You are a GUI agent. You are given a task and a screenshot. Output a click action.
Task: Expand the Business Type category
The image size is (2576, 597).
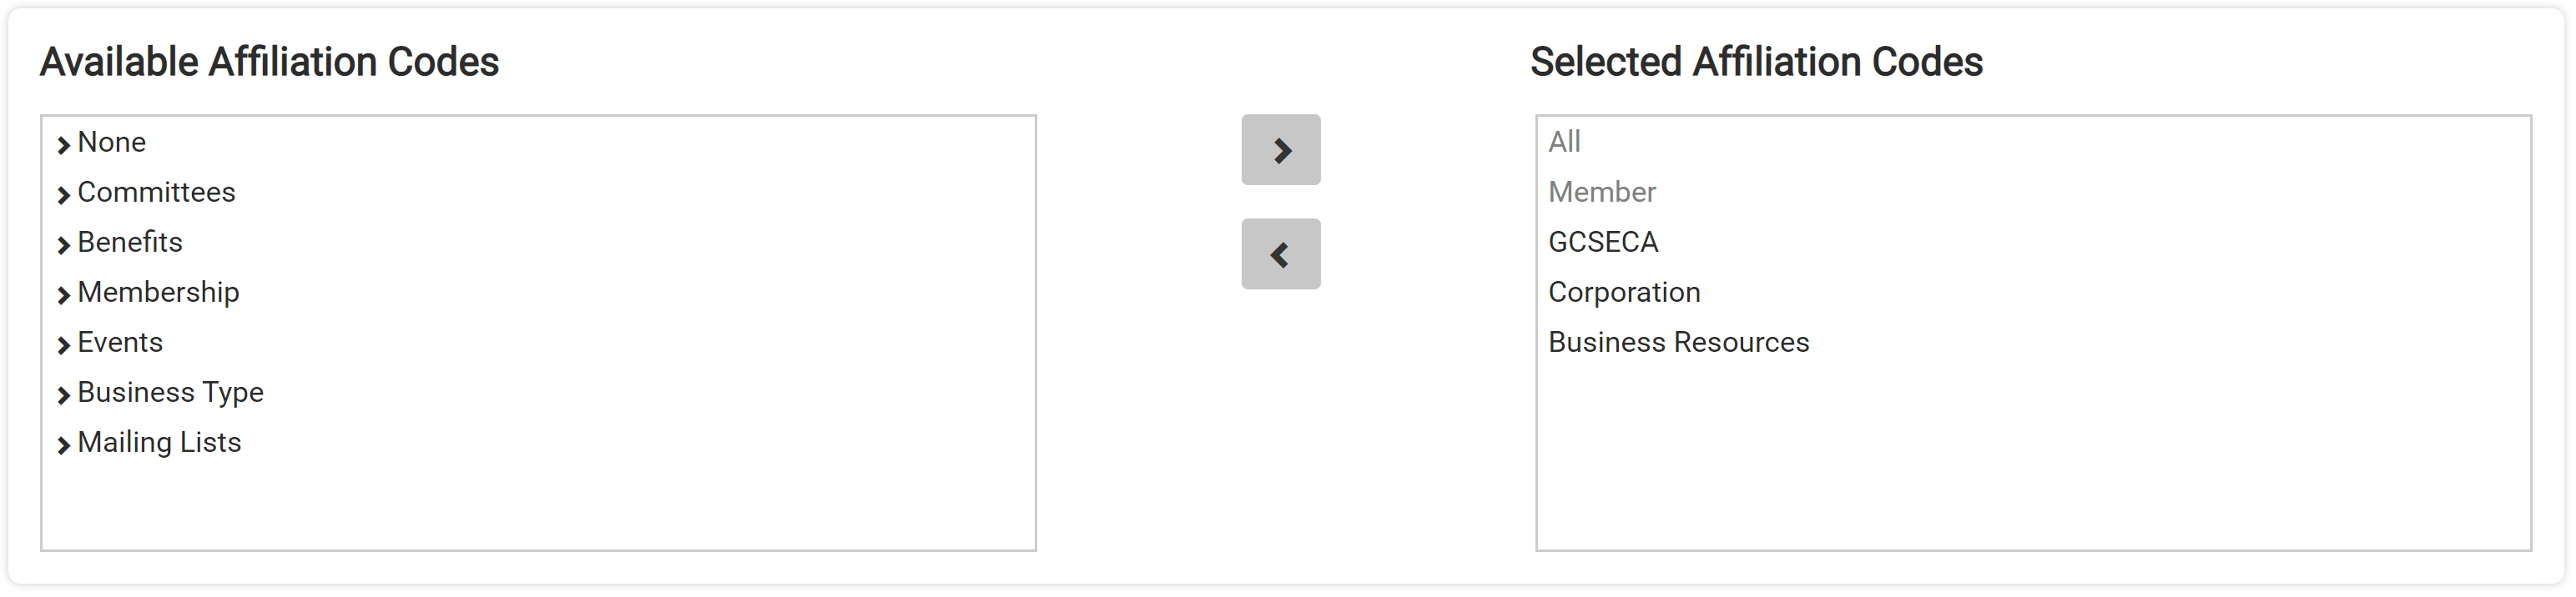[63, 393]
